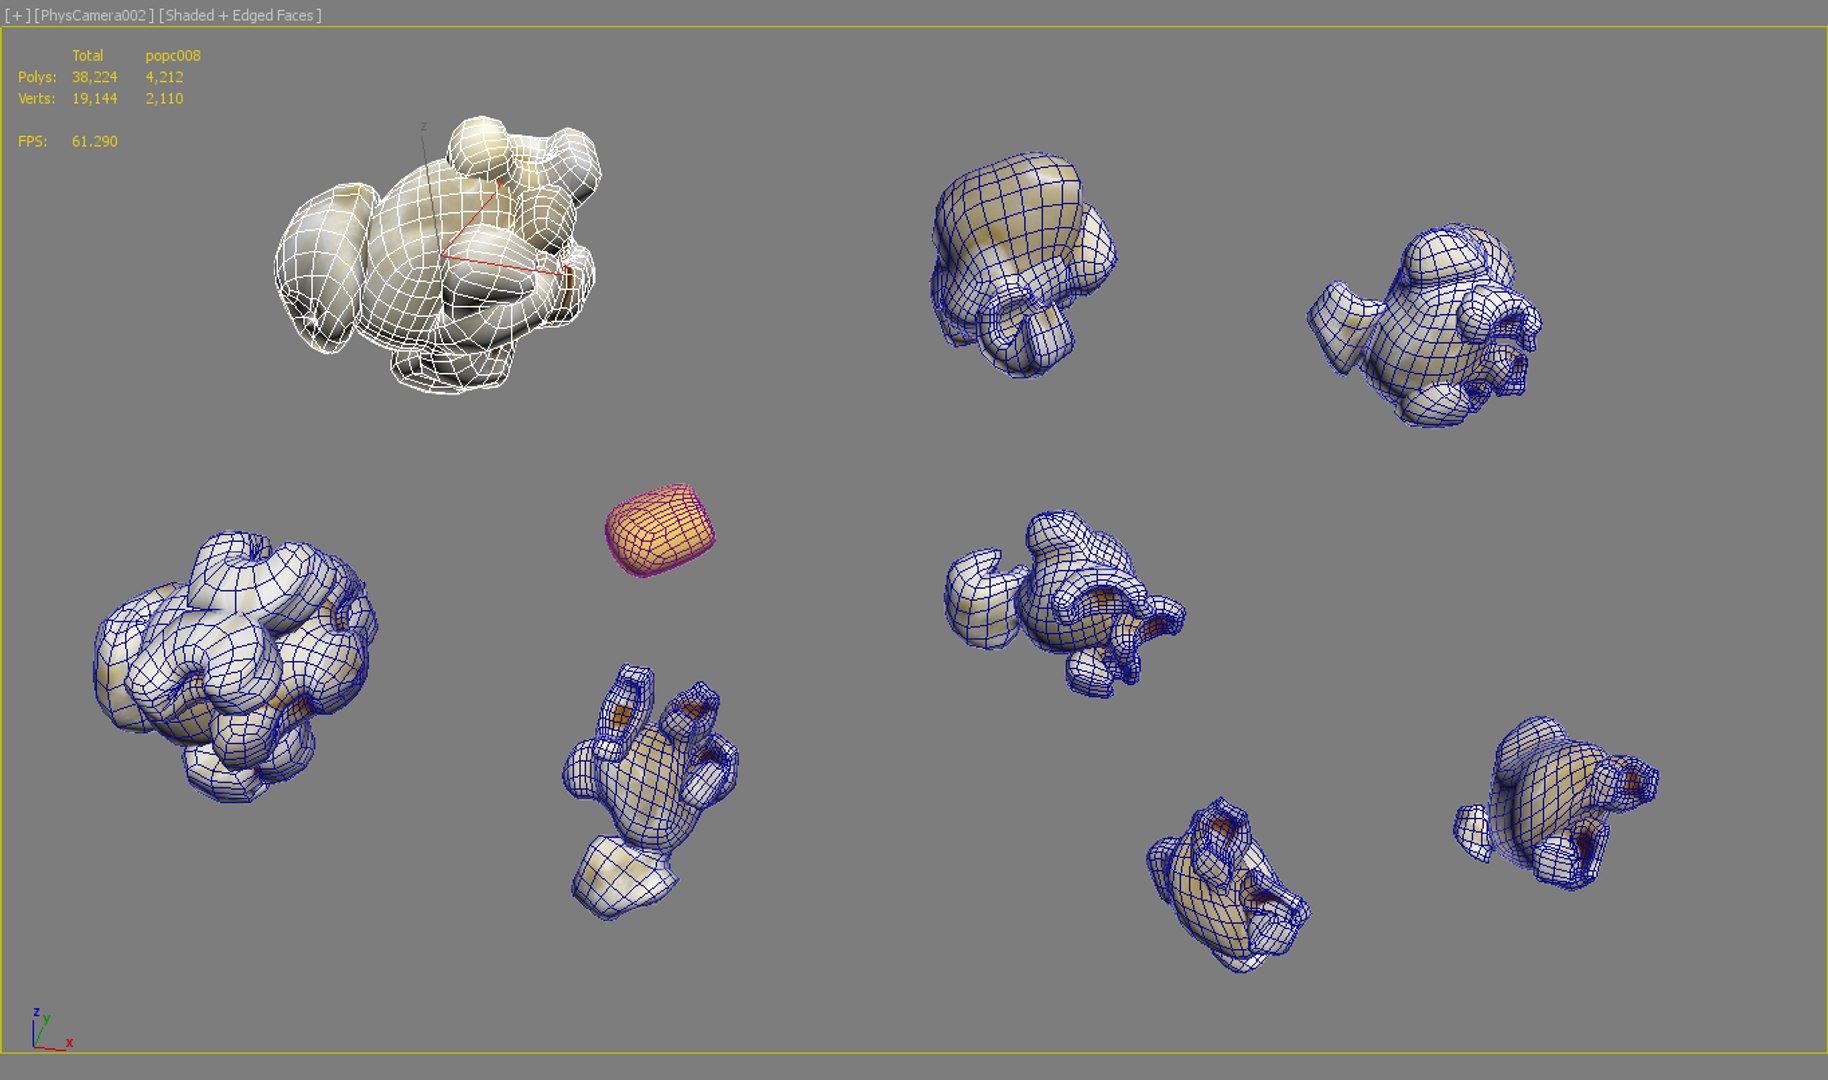Select the popcorn mesh directly right of the orange kernel
Image resolution: width=1828 pixels, height=1080 pixels.
point(1064,603)
